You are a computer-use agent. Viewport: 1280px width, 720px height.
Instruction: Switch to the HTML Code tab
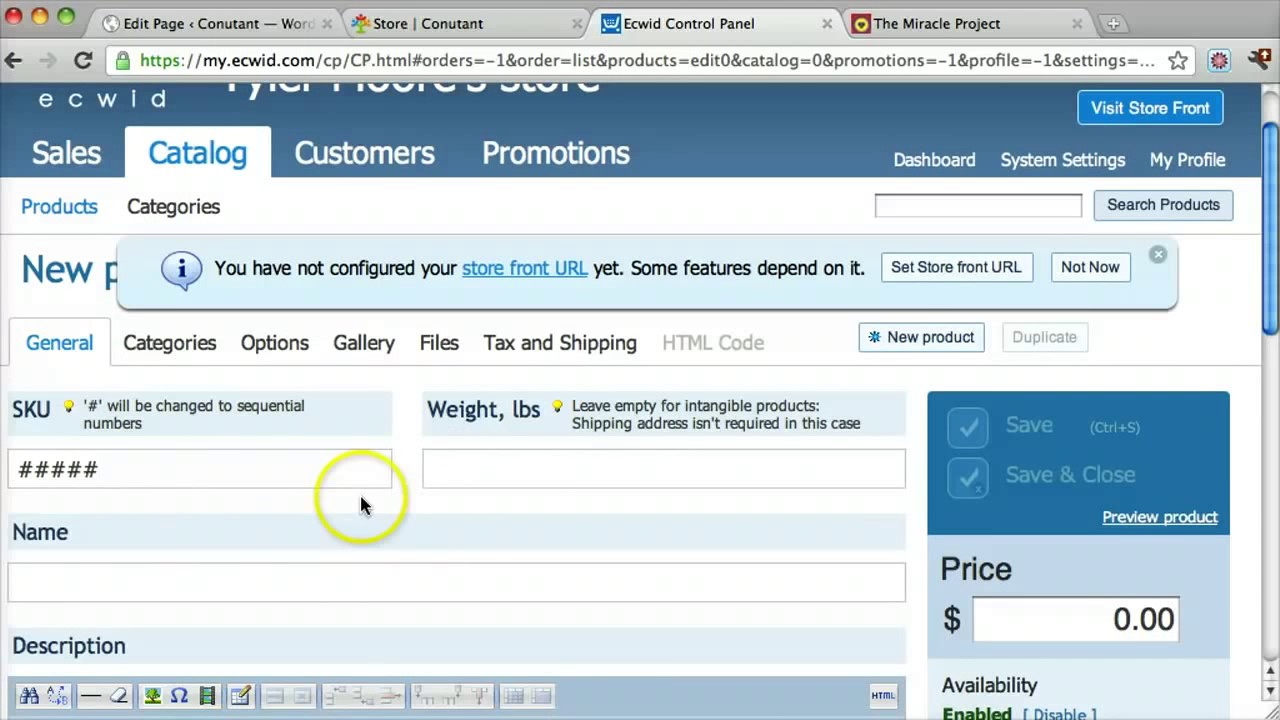(x=713, y=343)
